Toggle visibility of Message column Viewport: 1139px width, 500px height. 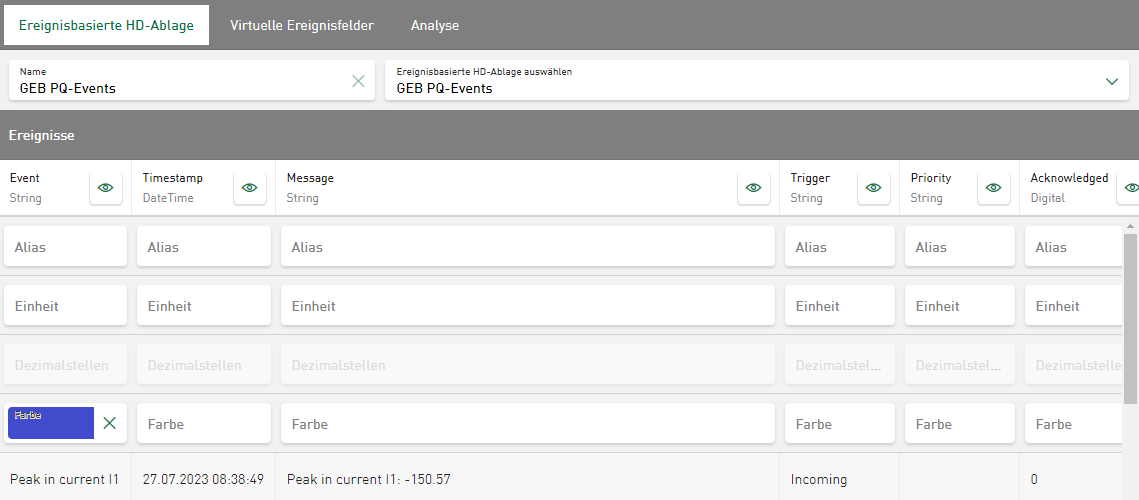click(754, 188)
